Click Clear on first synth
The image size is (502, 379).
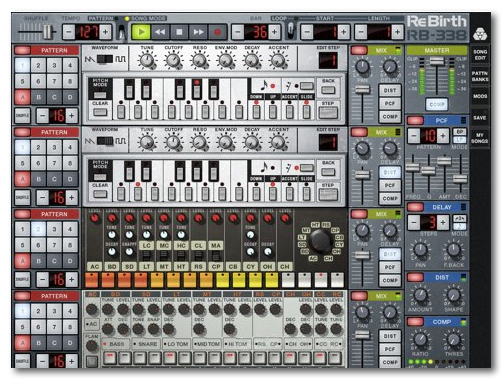tap(100, 112)
